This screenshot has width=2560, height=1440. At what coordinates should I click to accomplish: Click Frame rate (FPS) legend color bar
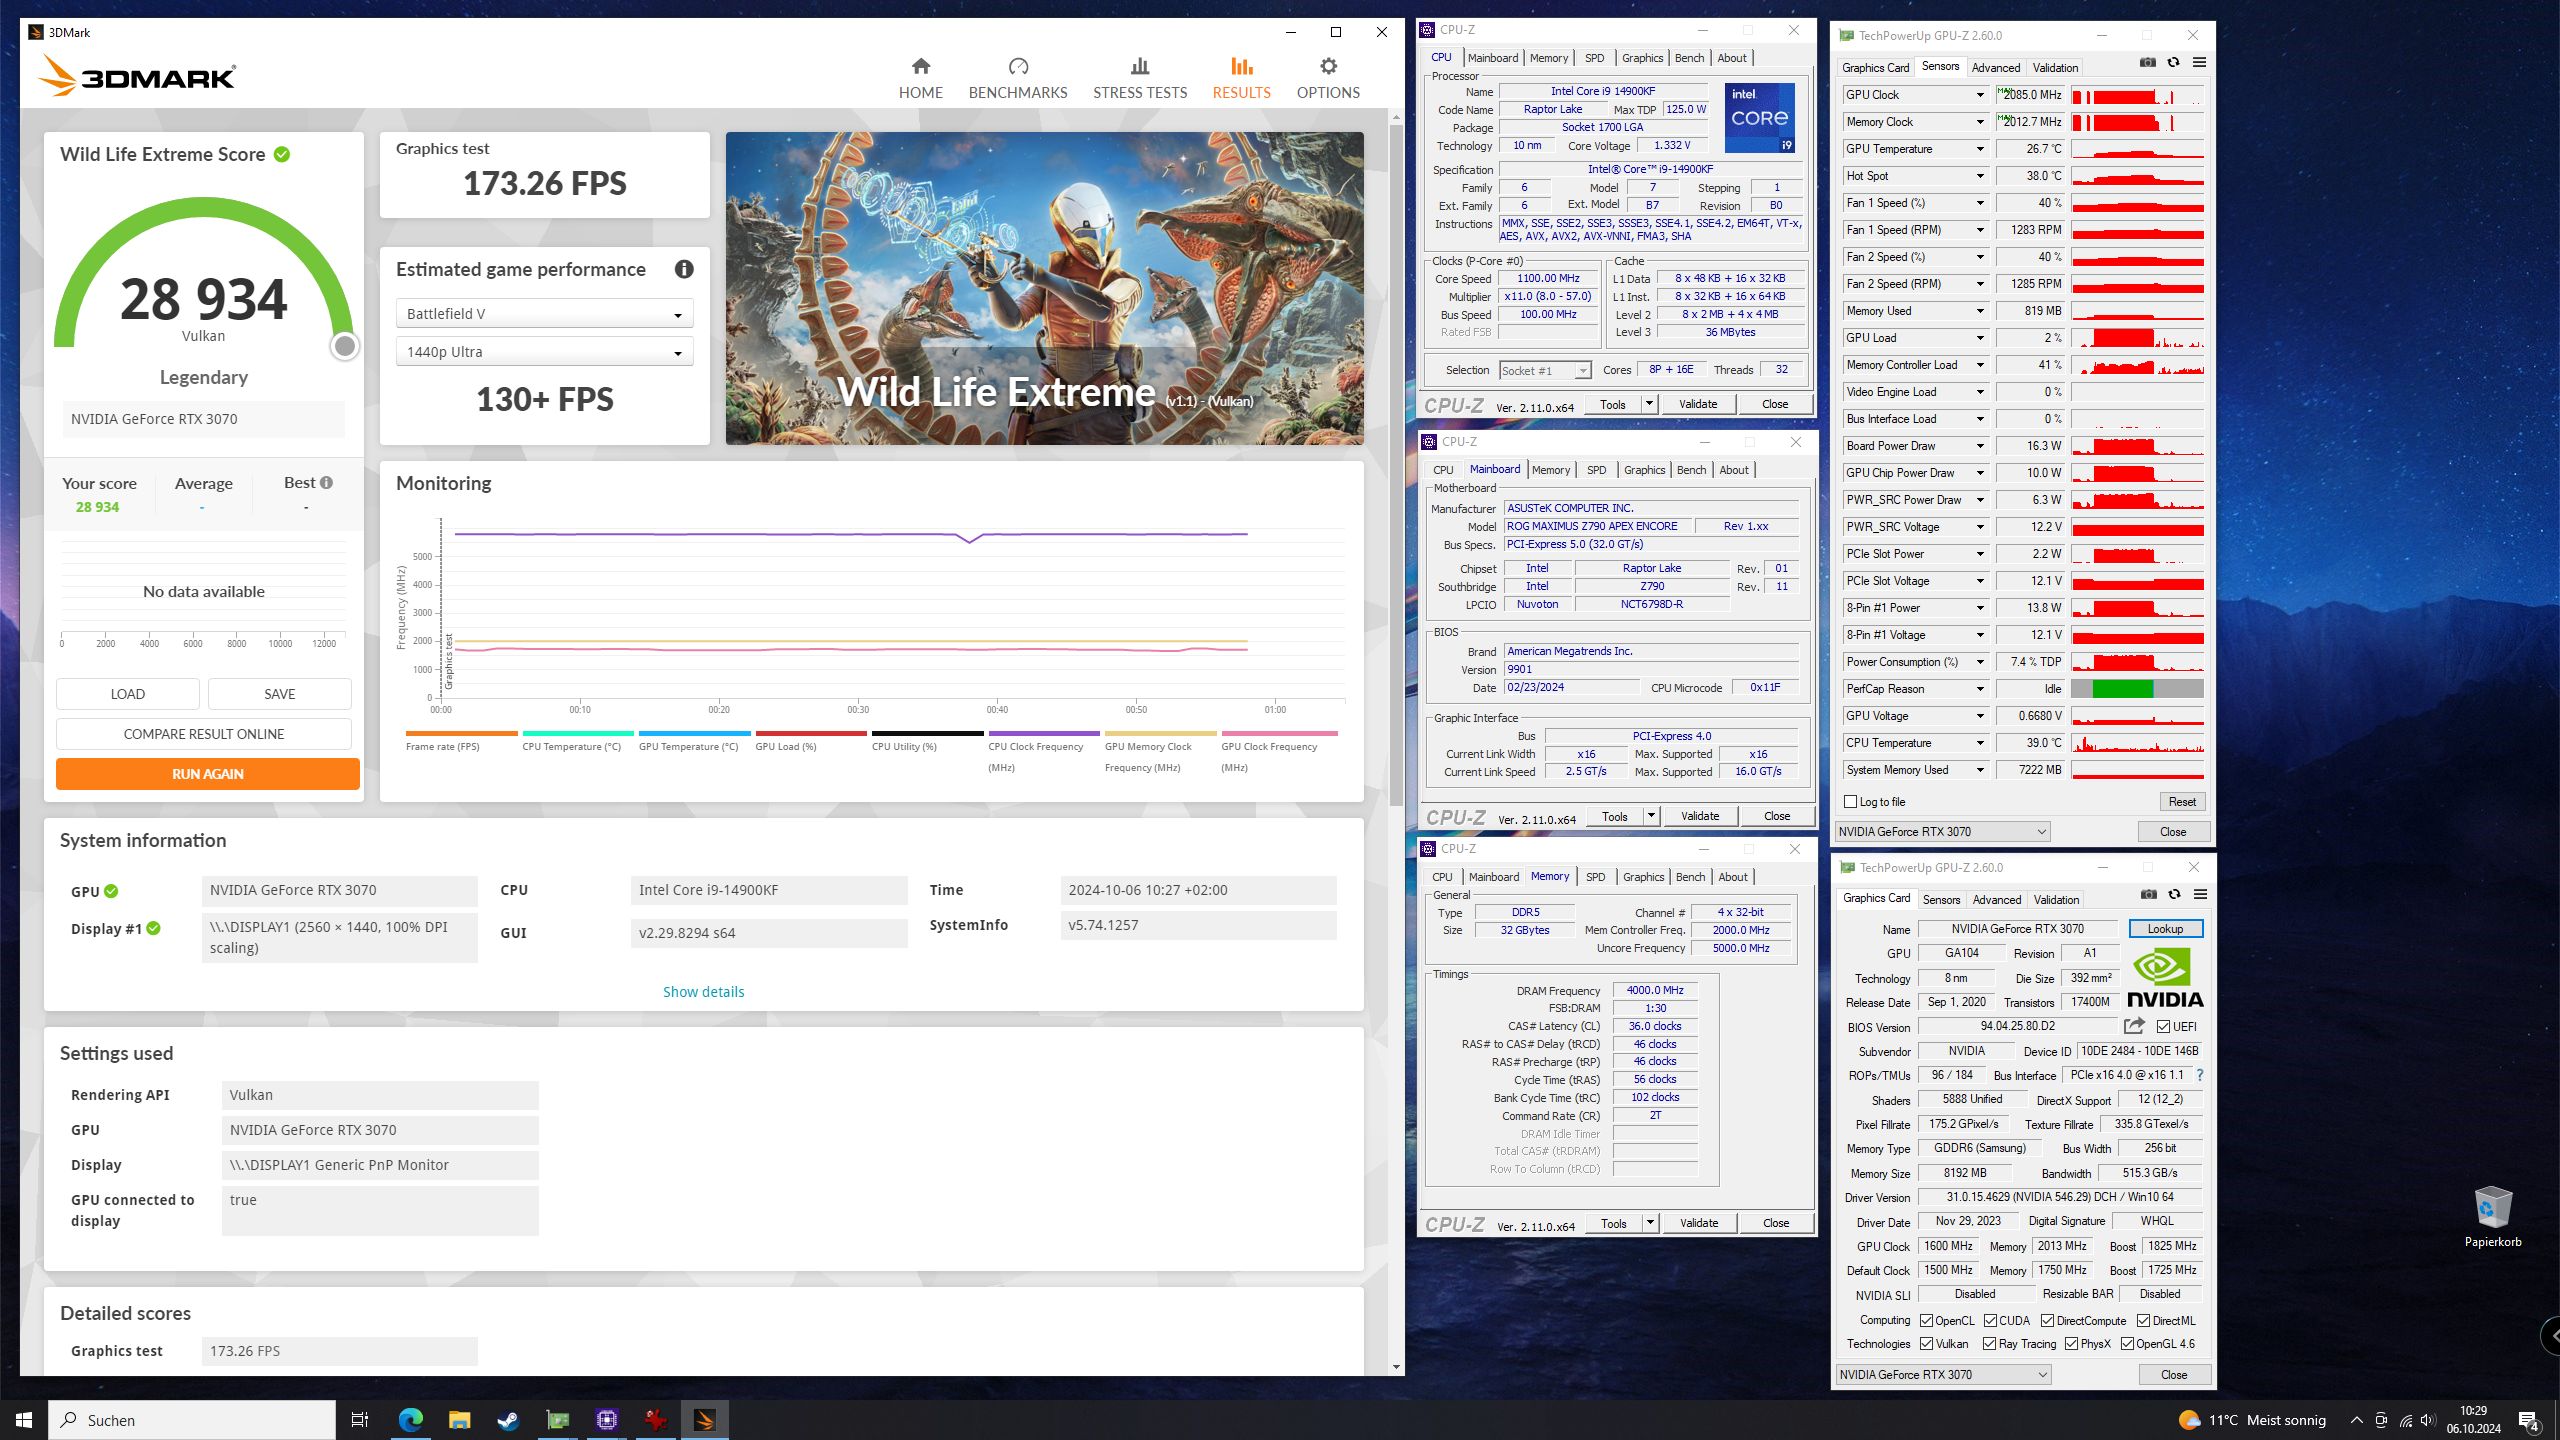coord(461,734)
